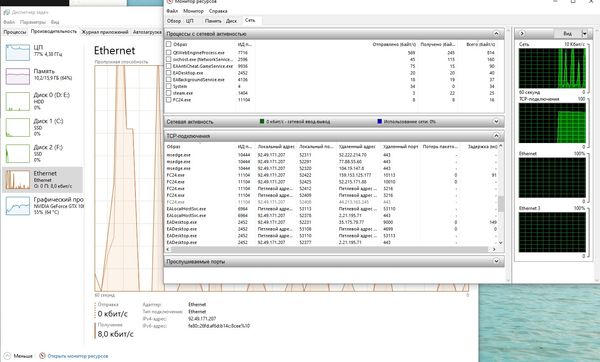This screenshot has height=362, width=600.
Task: Click EADesktop.exe row with remote port 9000
Action: [x=331, y=222]
